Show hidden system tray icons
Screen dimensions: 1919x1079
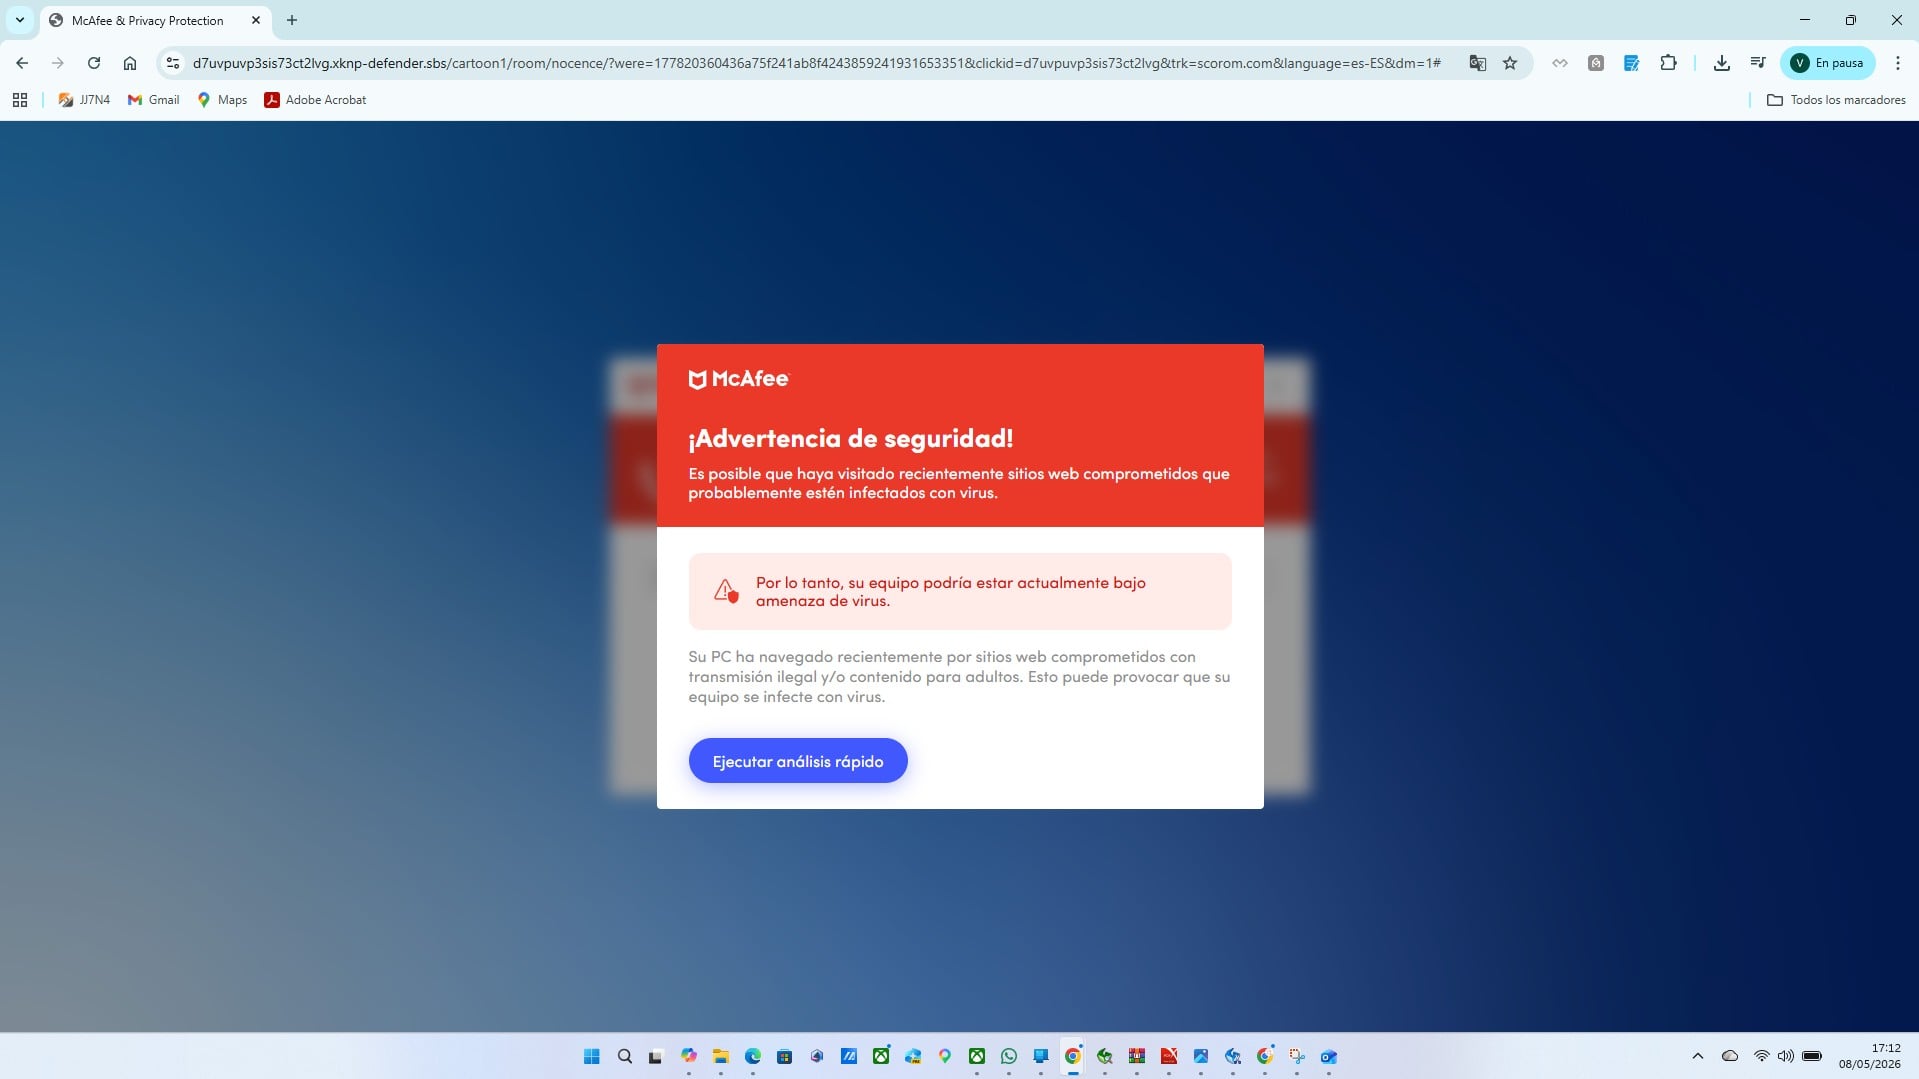1698,1056
